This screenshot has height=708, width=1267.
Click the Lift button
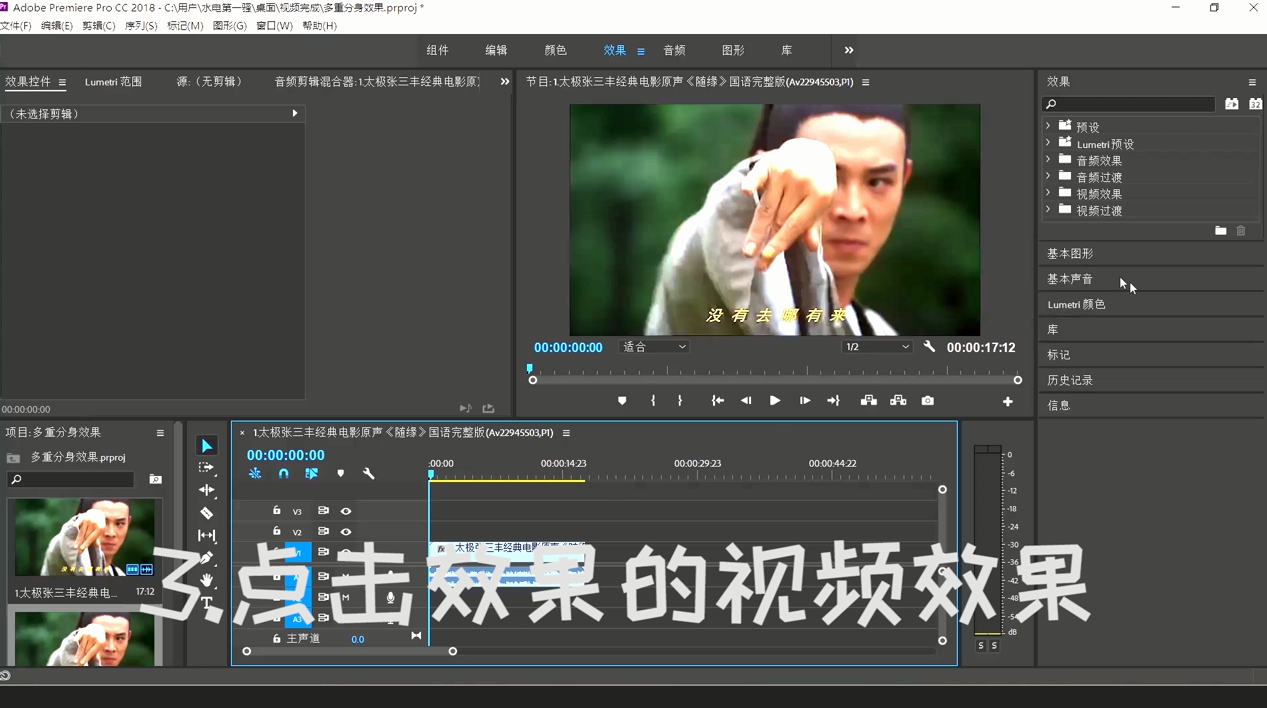tap(869, 401)
